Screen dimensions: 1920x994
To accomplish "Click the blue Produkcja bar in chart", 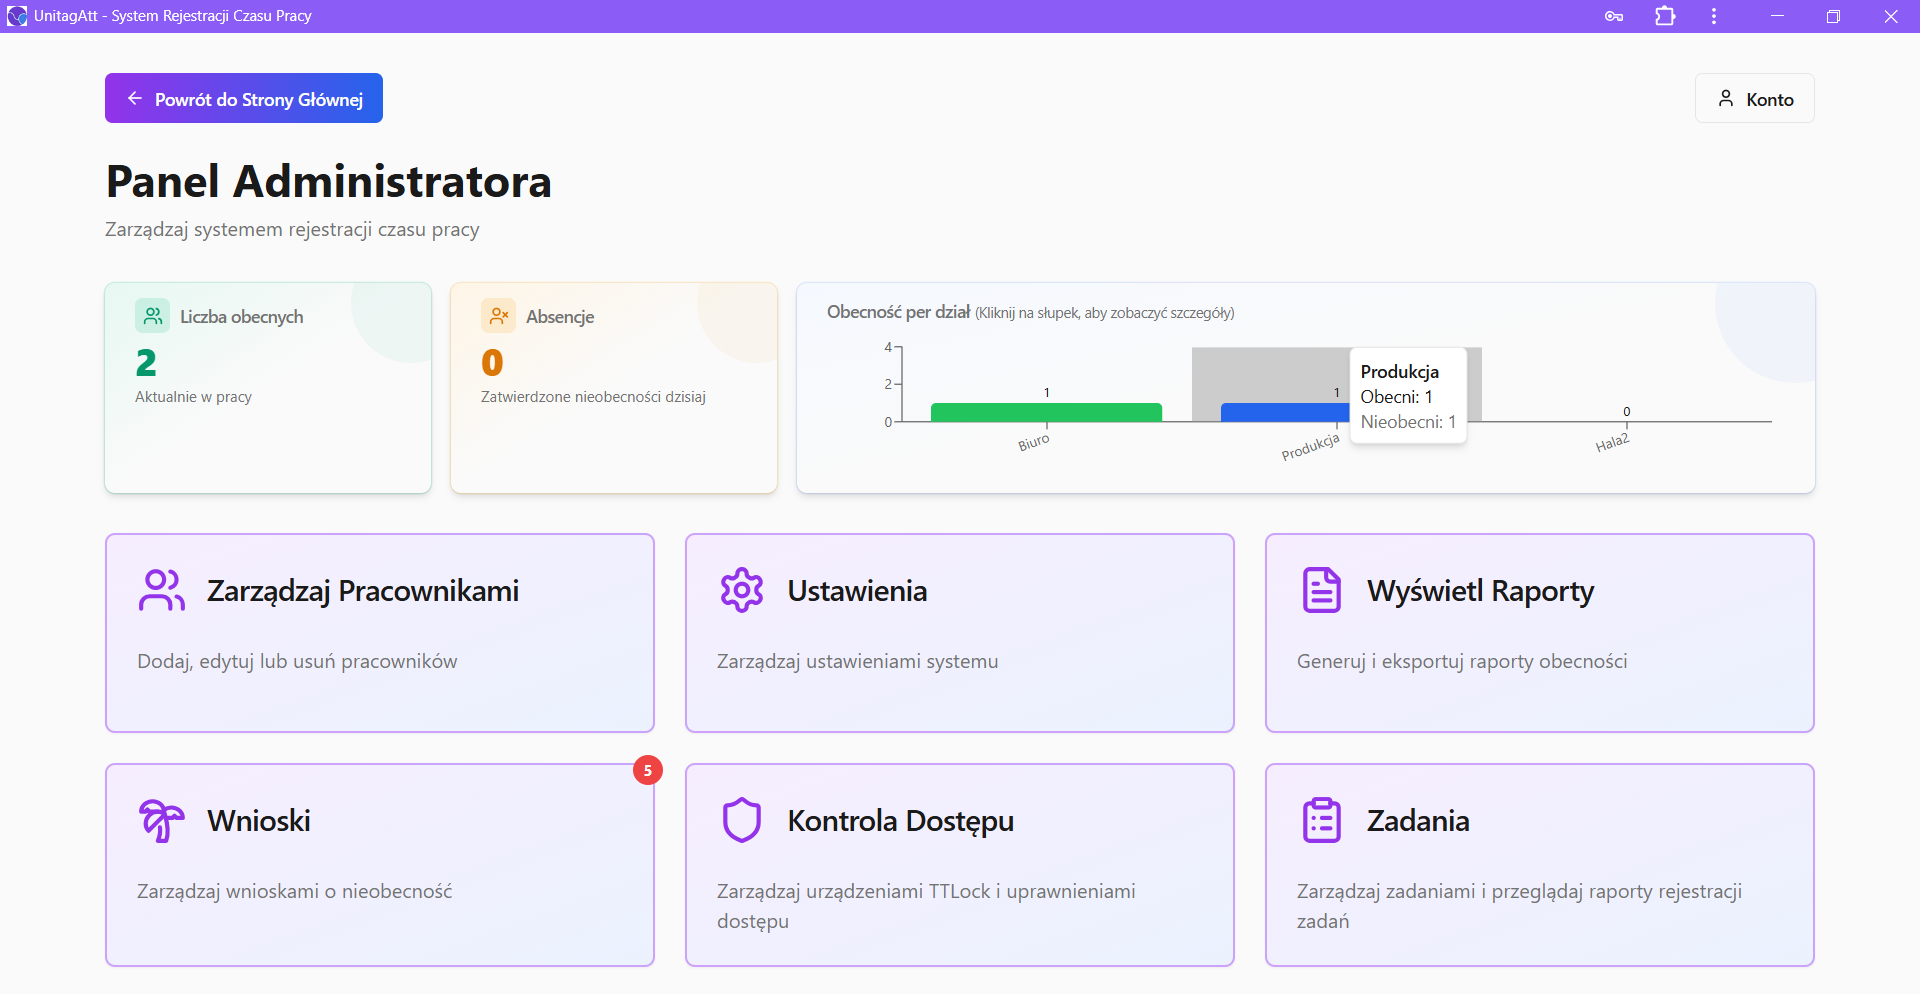I will (1285, 412).
